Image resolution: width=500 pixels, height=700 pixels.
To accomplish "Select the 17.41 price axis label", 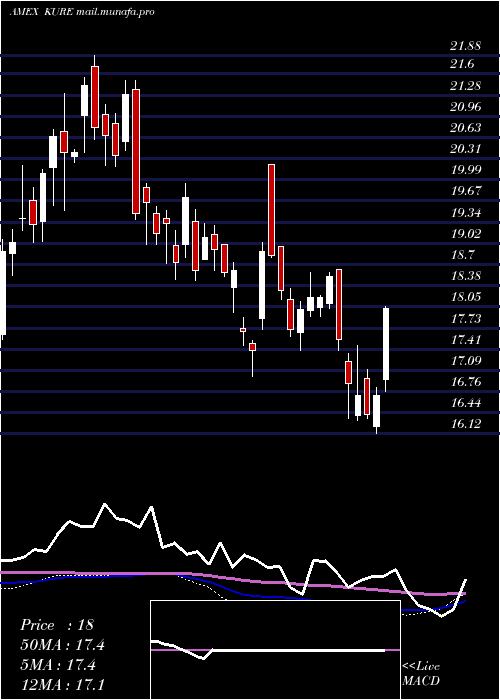I will tap(465, 339).
